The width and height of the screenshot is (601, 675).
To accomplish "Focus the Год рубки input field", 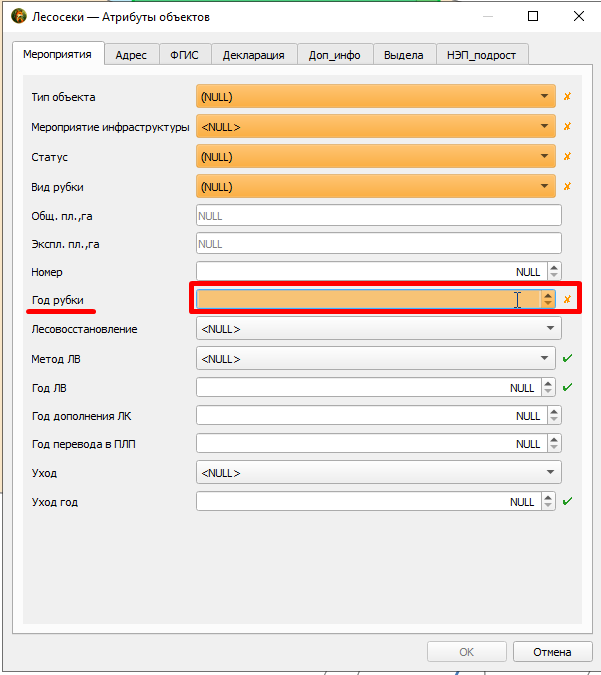I will 369,299.
